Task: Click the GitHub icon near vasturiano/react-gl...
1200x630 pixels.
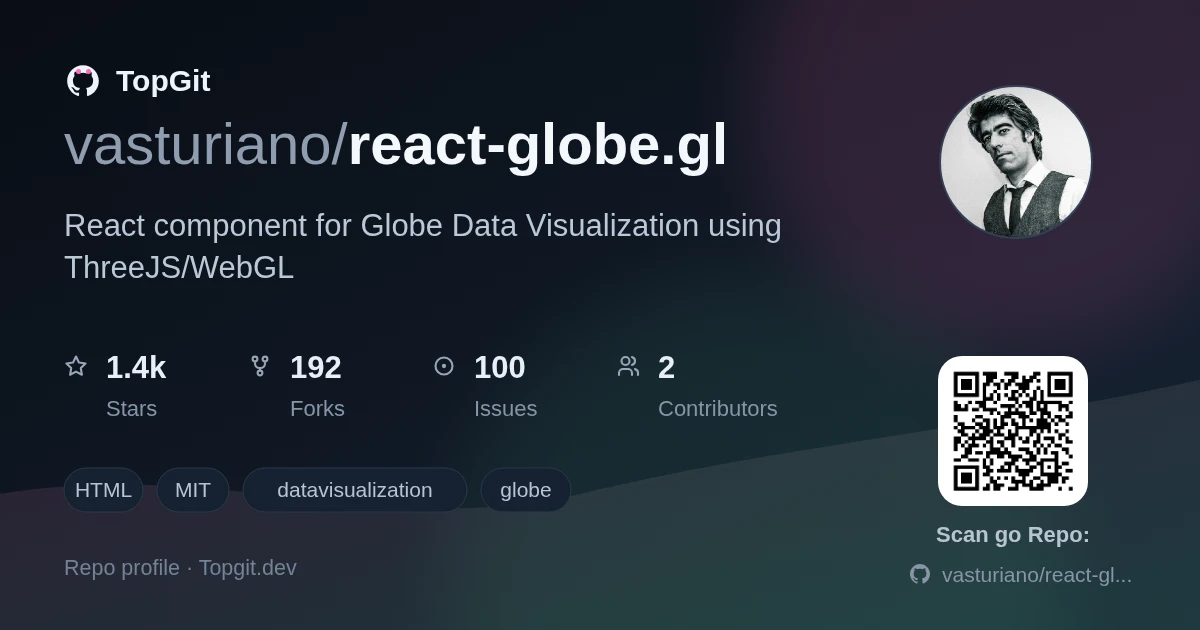Action: point(920,574)
